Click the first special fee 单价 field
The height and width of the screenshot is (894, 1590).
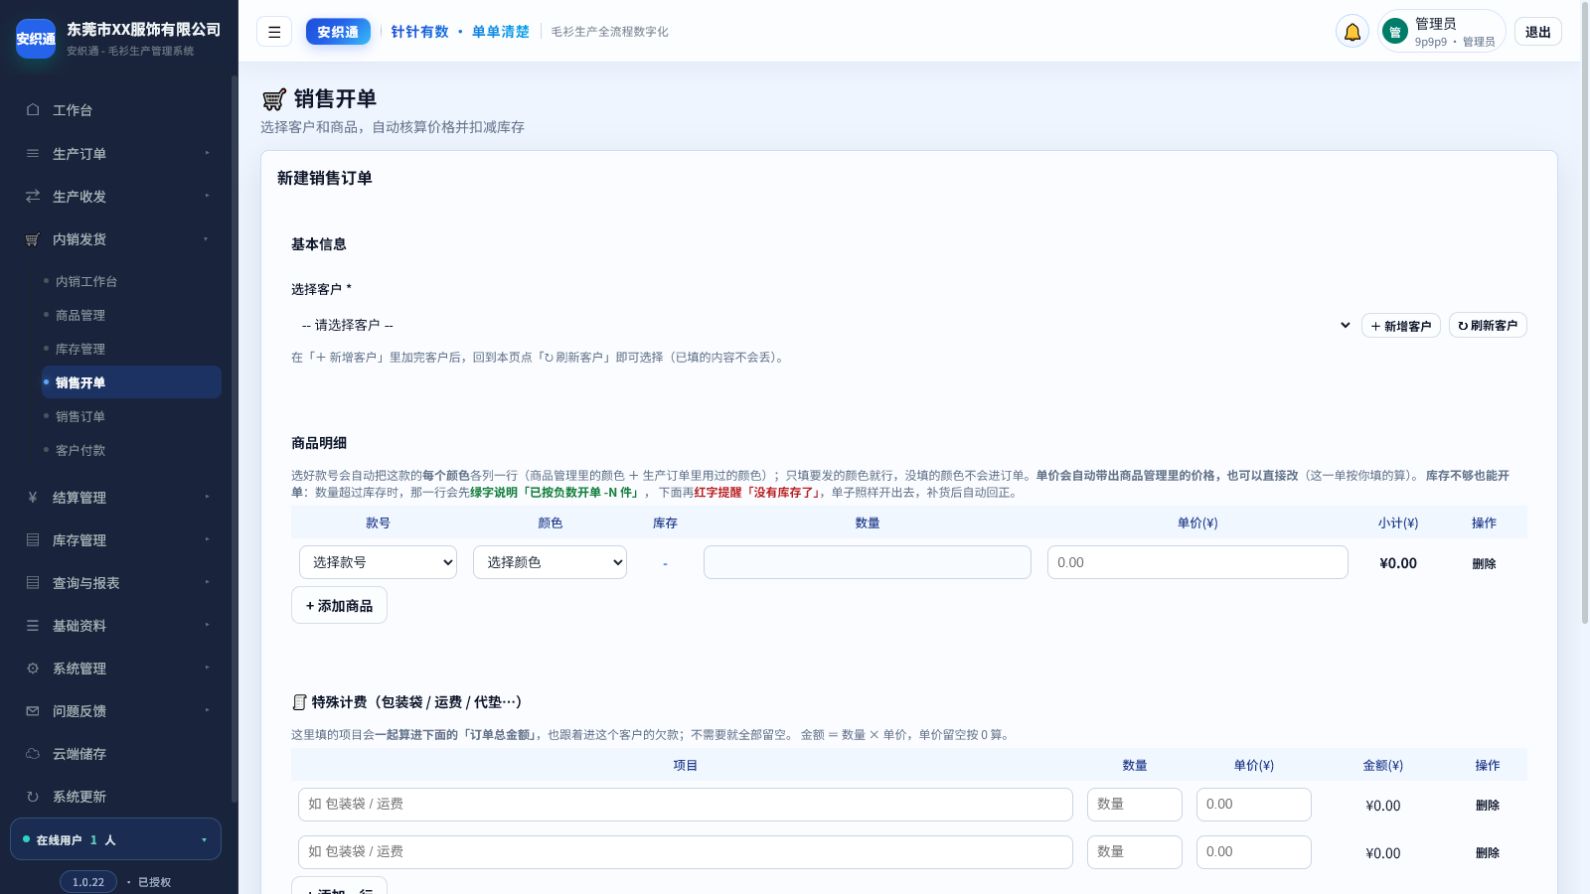tap(1253, 804)
